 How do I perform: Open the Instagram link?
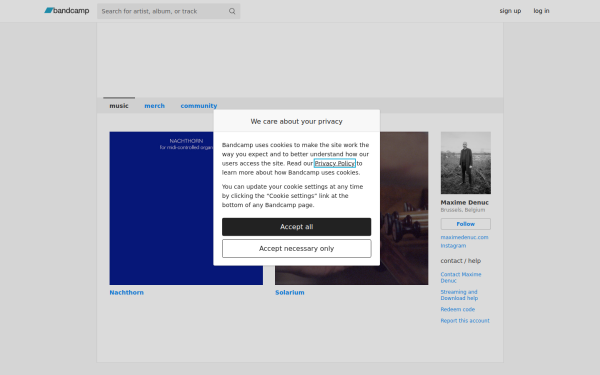point(453,246)
